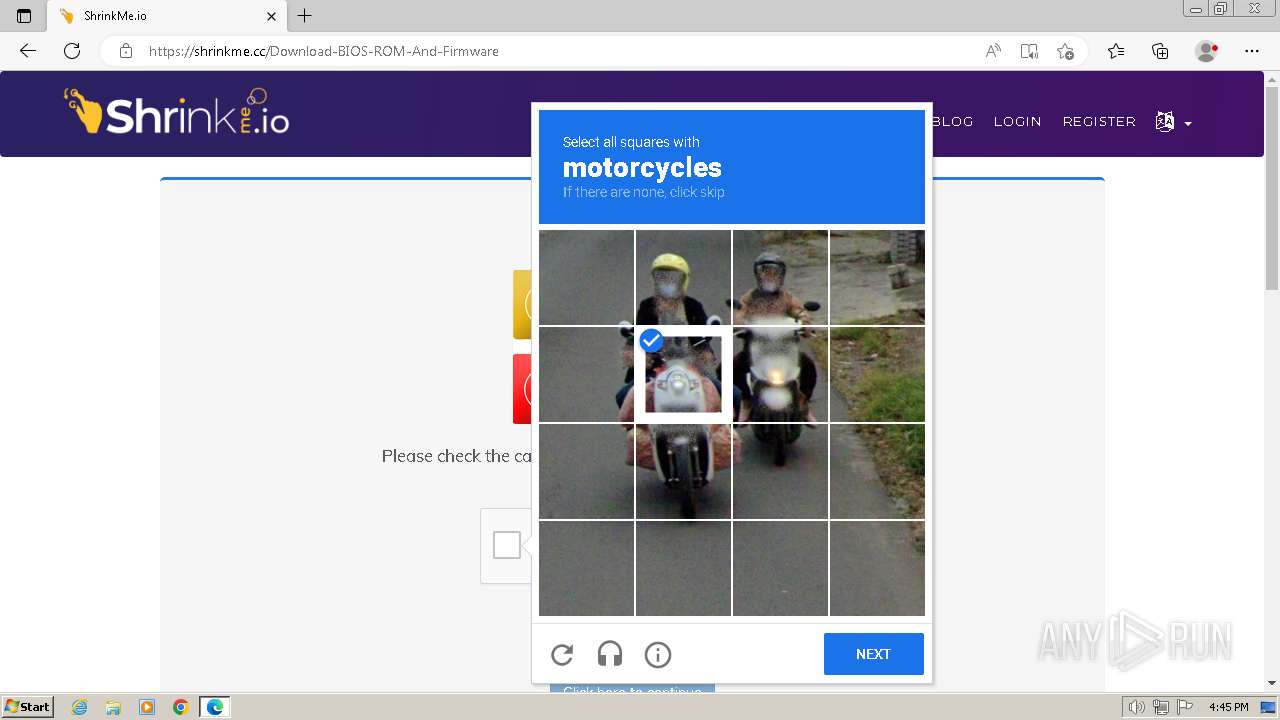Click the address bar URL
Image resolution: width=1280 pixels, height=720 pixels.
(x=323, y=51)
